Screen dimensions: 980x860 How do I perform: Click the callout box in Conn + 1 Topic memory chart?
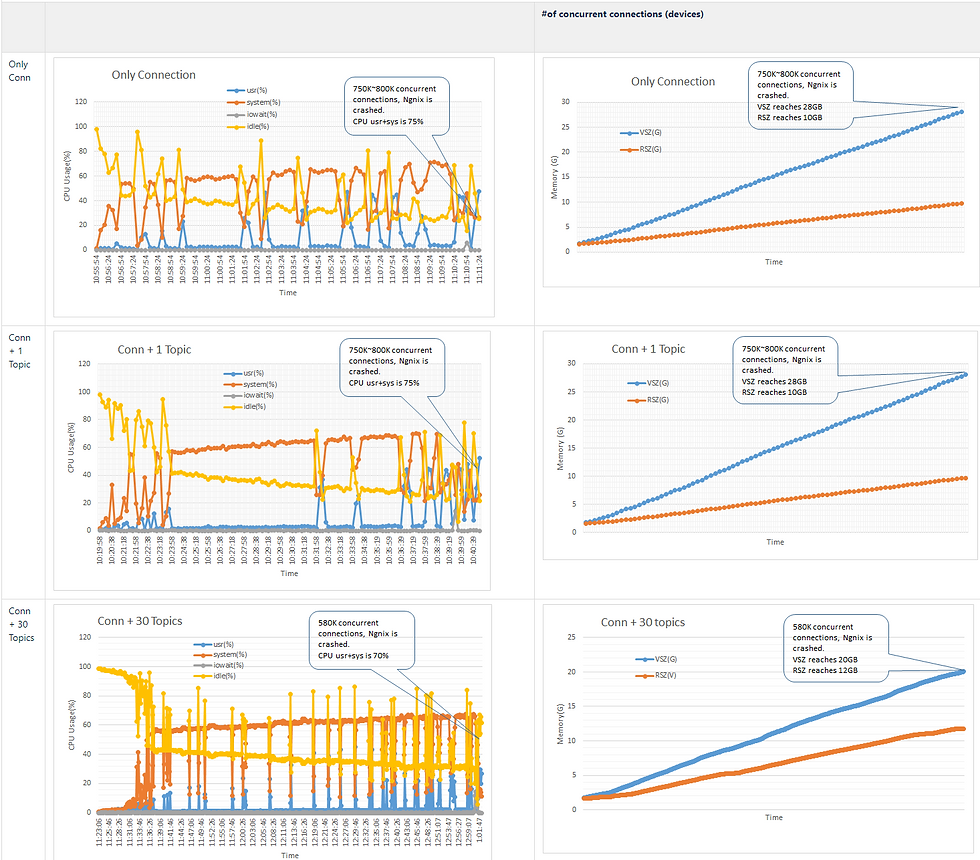785,371
